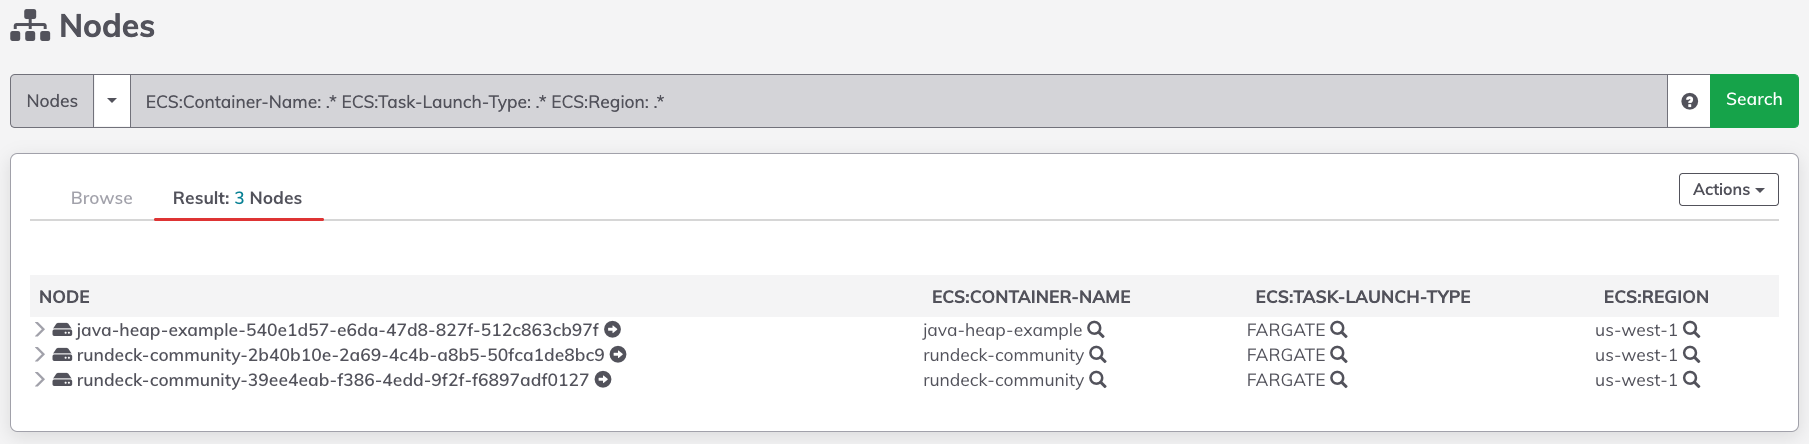Open the Nodes filter dropdown caret
The image size is (1809, 444).
coord(112,101)
